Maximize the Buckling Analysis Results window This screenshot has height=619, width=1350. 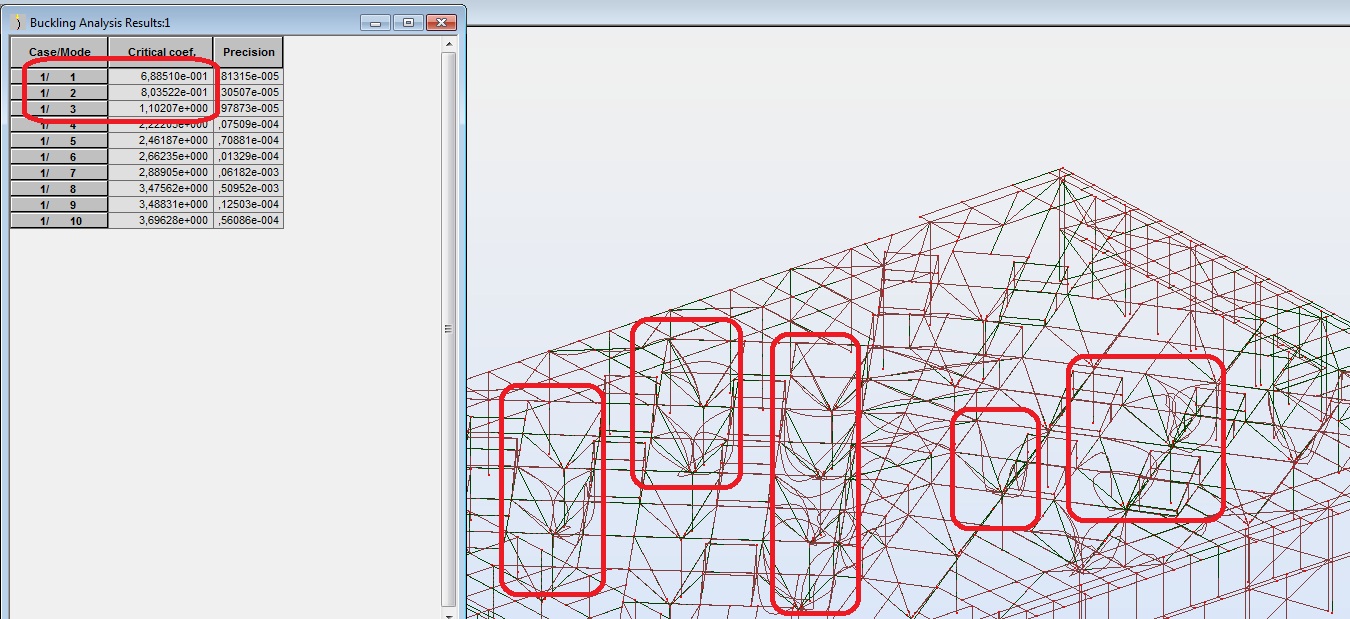[408, 22]
